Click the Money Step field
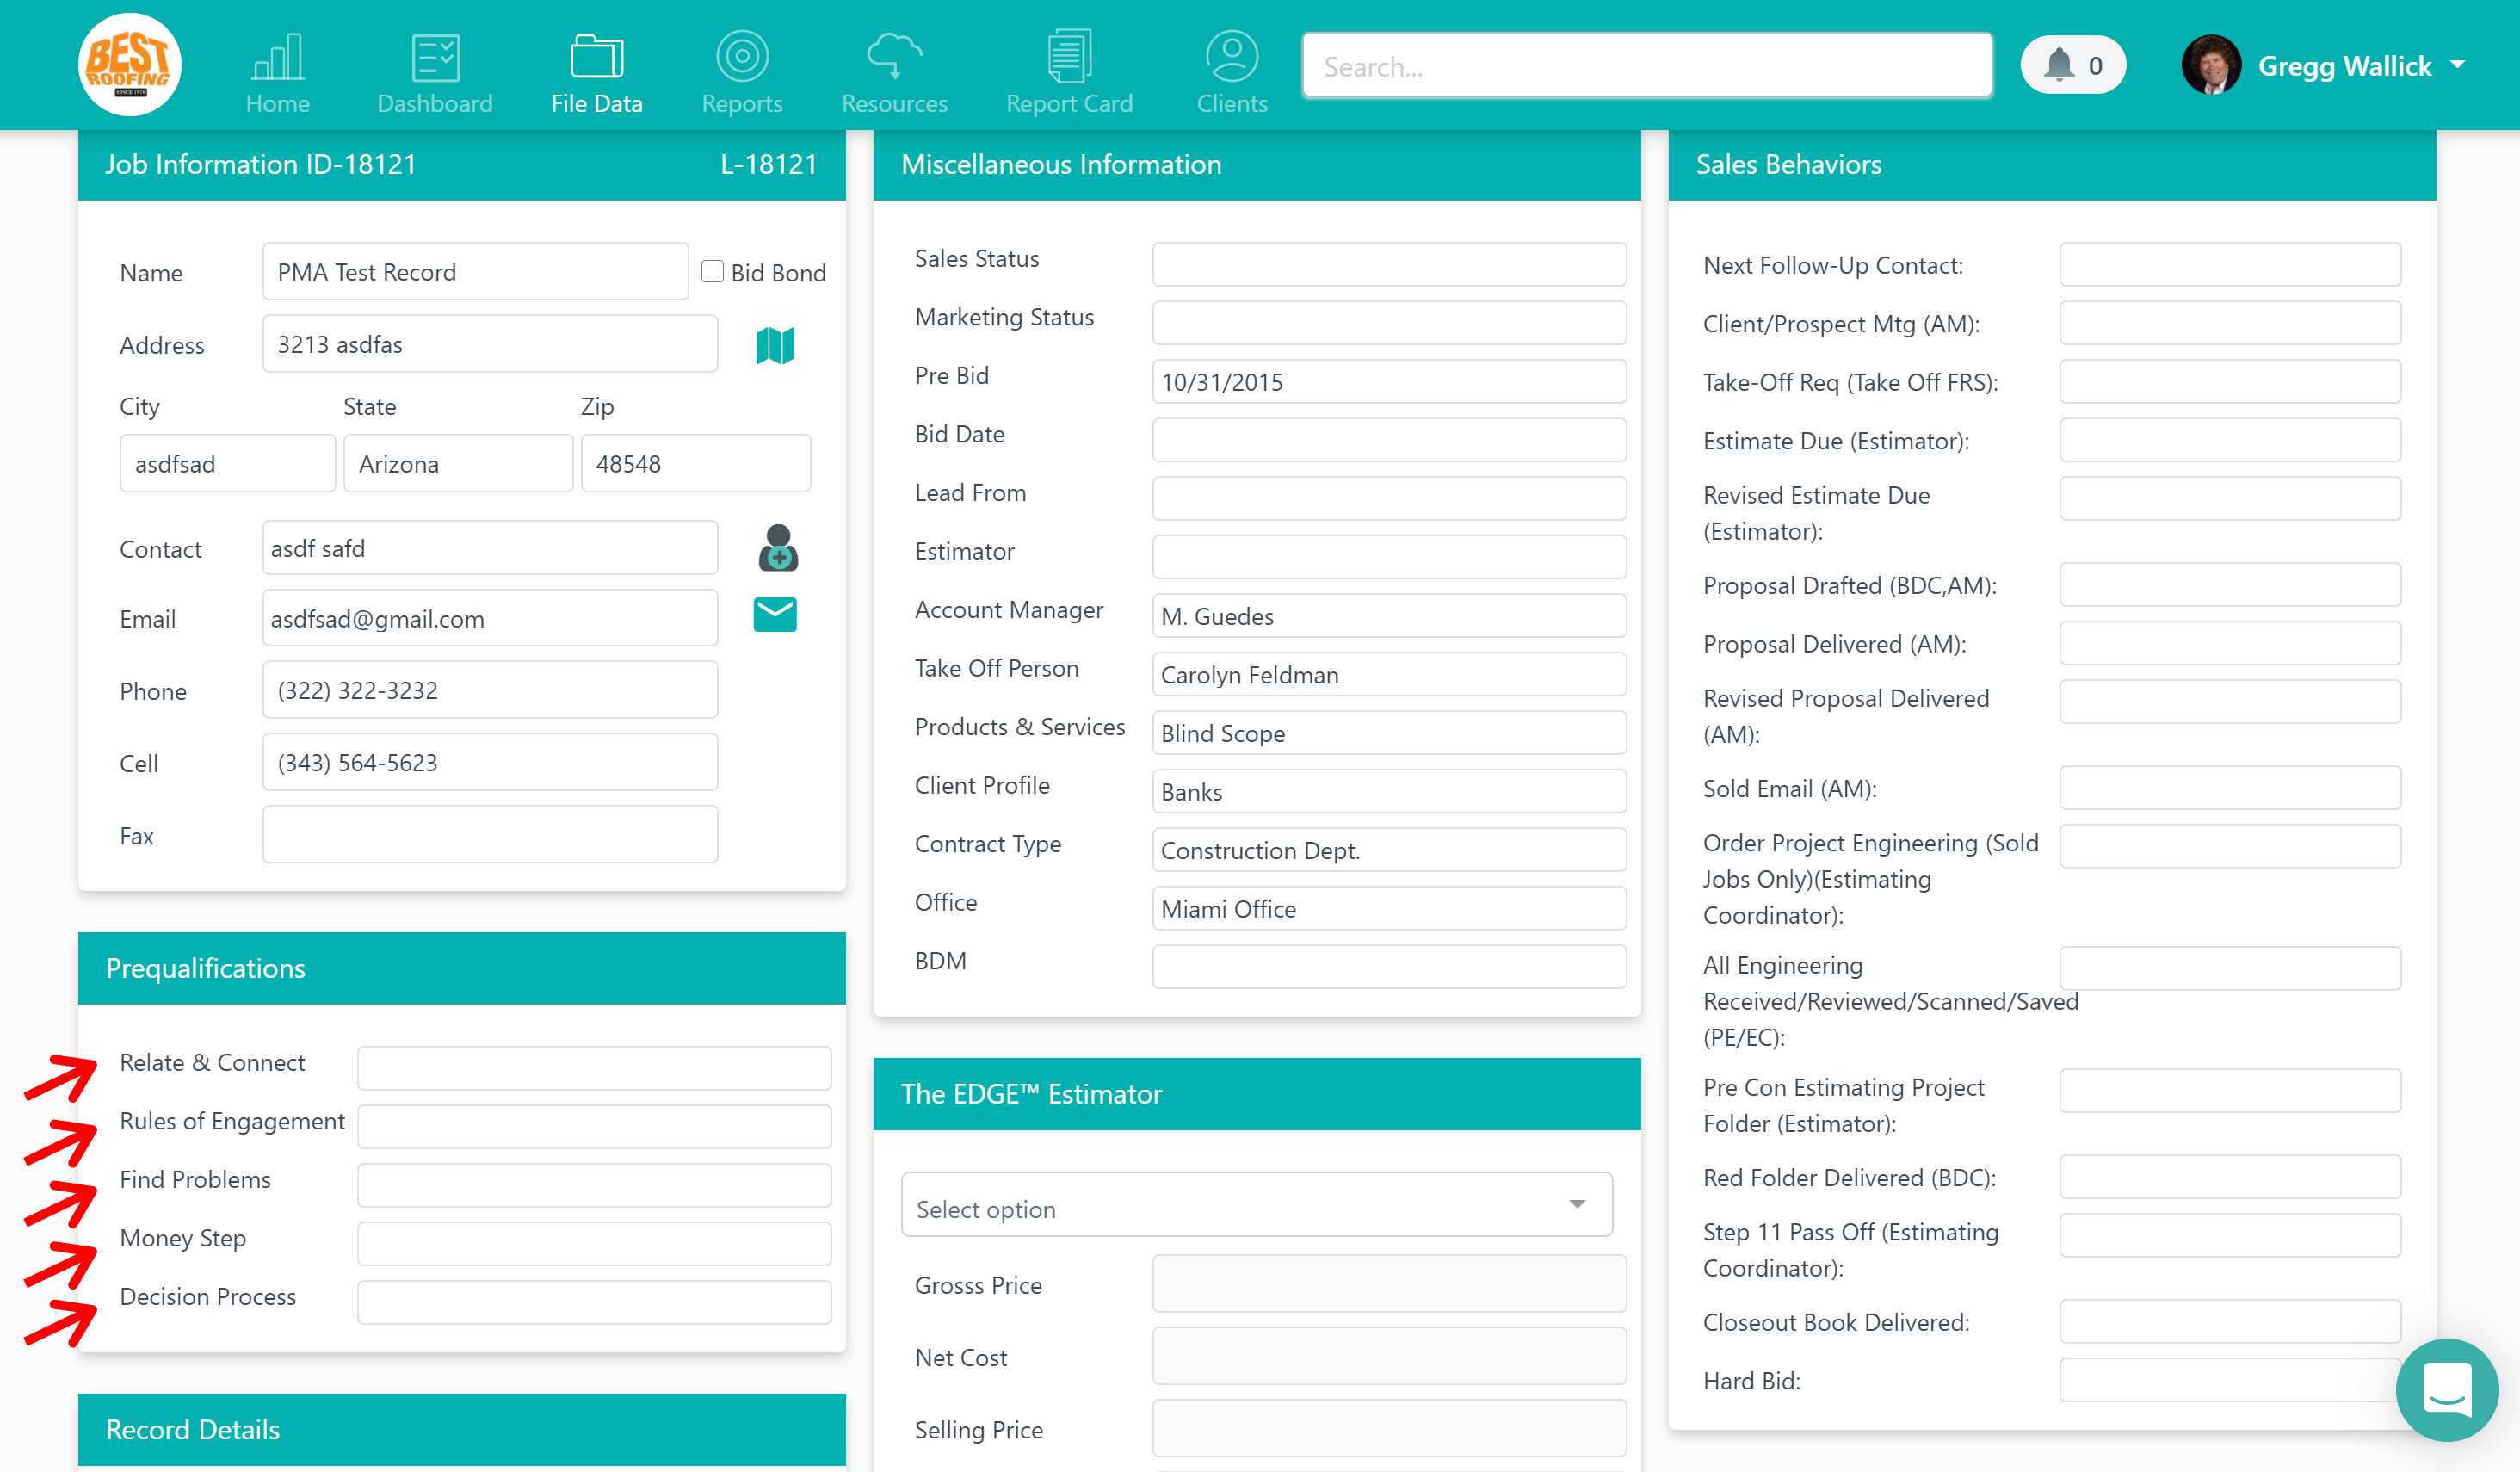Image resolution: width=2520 pixels, height=1472 pixels. (594, 1243)
